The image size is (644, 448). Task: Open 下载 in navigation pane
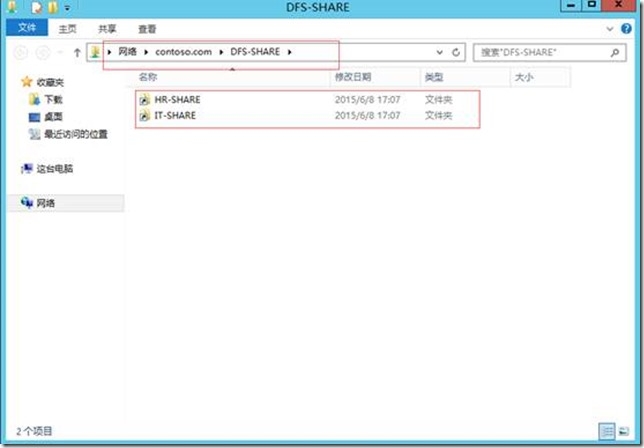[x=53, y=99]
